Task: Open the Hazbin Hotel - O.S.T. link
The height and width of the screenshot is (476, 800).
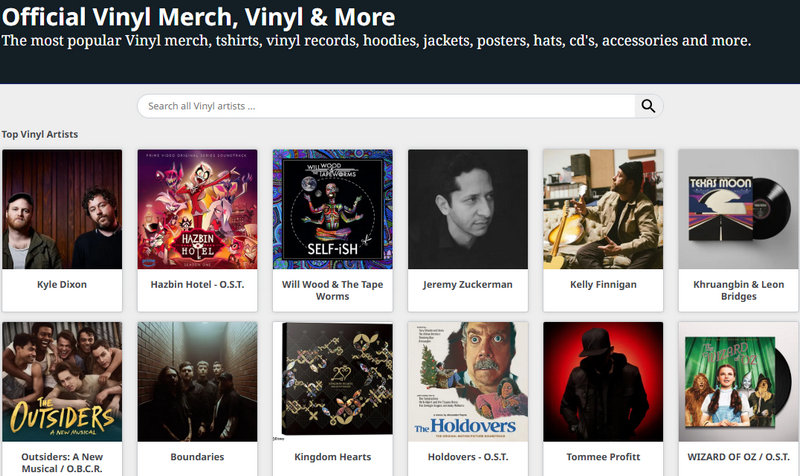Action: (197, 285)
